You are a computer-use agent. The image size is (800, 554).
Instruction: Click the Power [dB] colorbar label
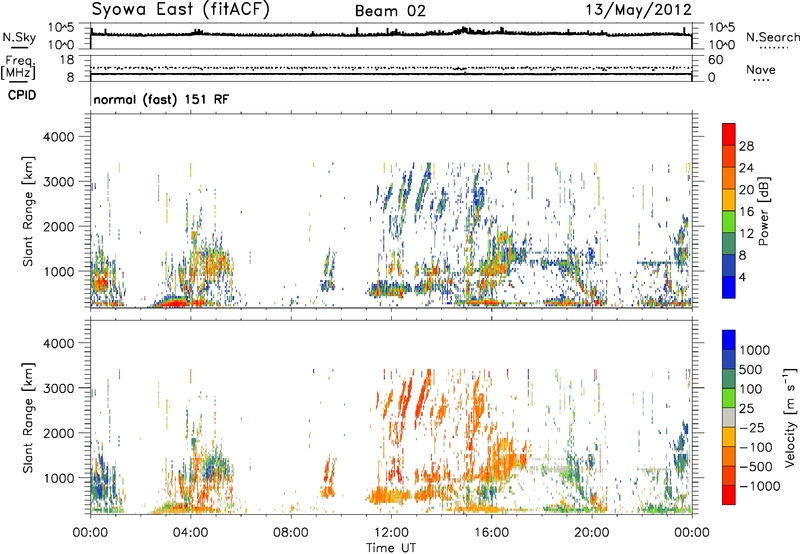763,211
